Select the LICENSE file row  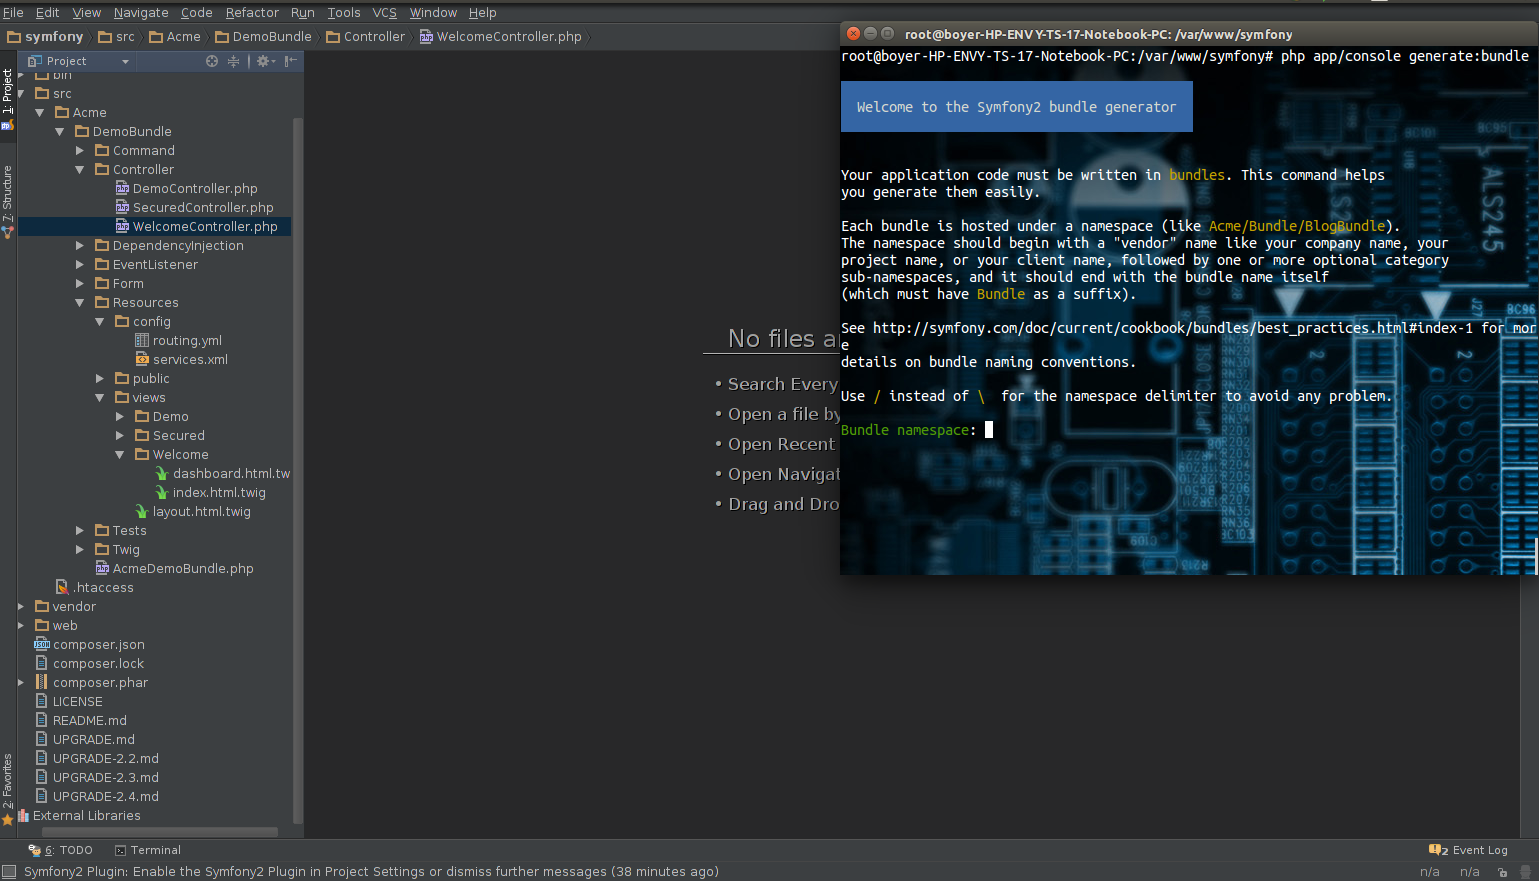coord(155,701)
